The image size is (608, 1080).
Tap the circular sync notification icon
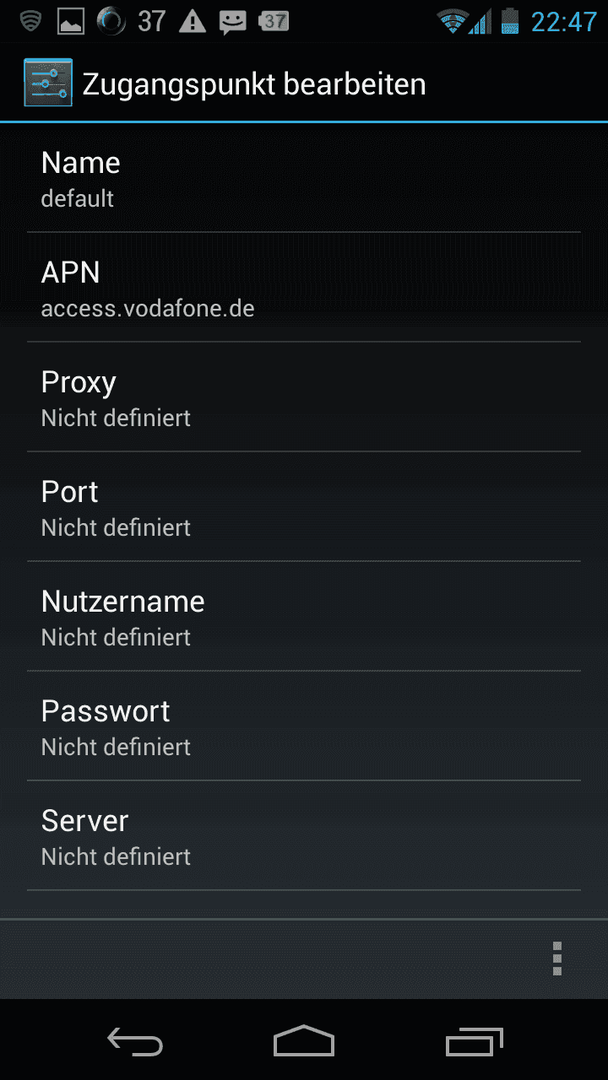111,21
